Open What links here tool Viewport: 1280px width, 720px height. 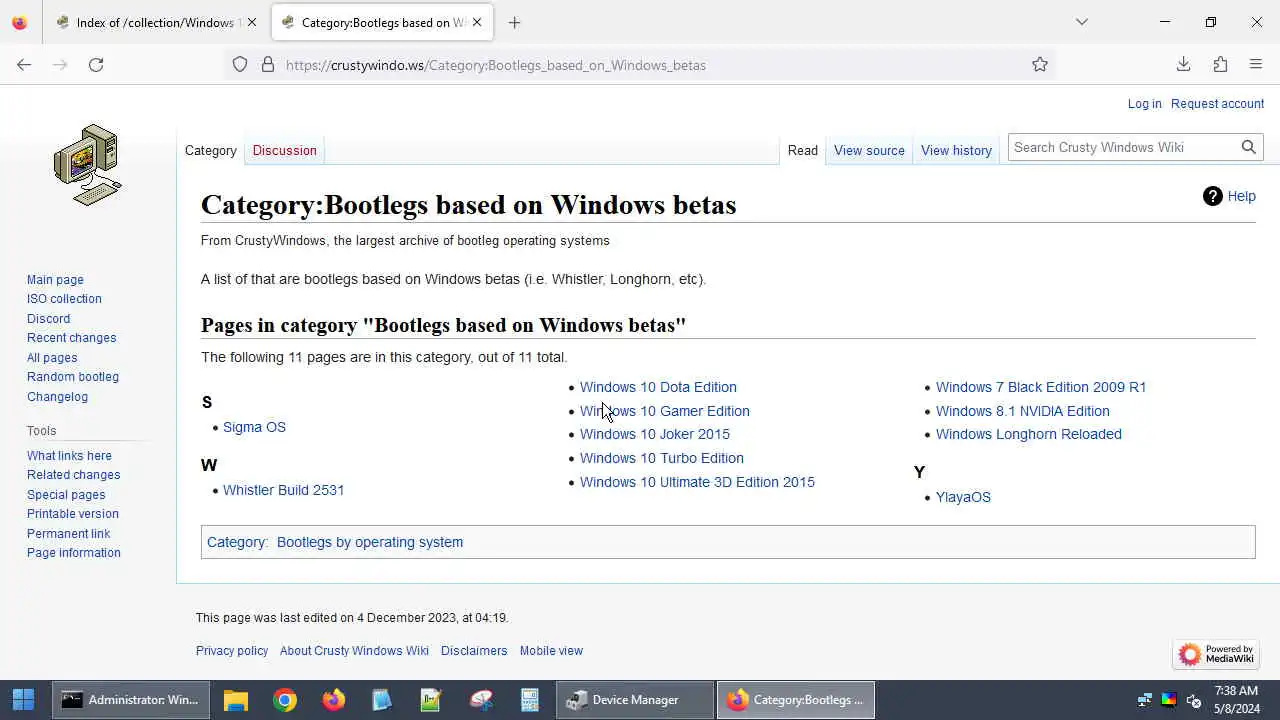pyautogui.click(x=69, y=456)
